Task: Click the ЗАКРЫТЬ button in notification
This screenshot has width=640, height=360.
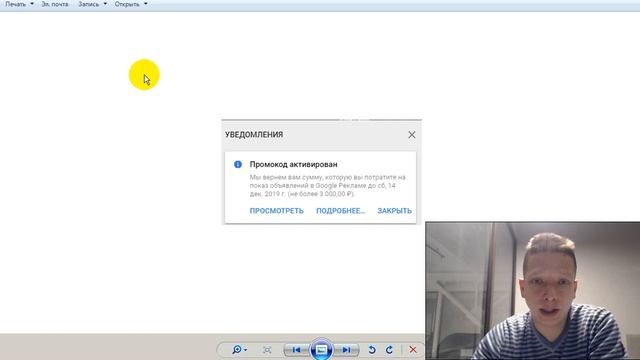Action: [394, 211]
